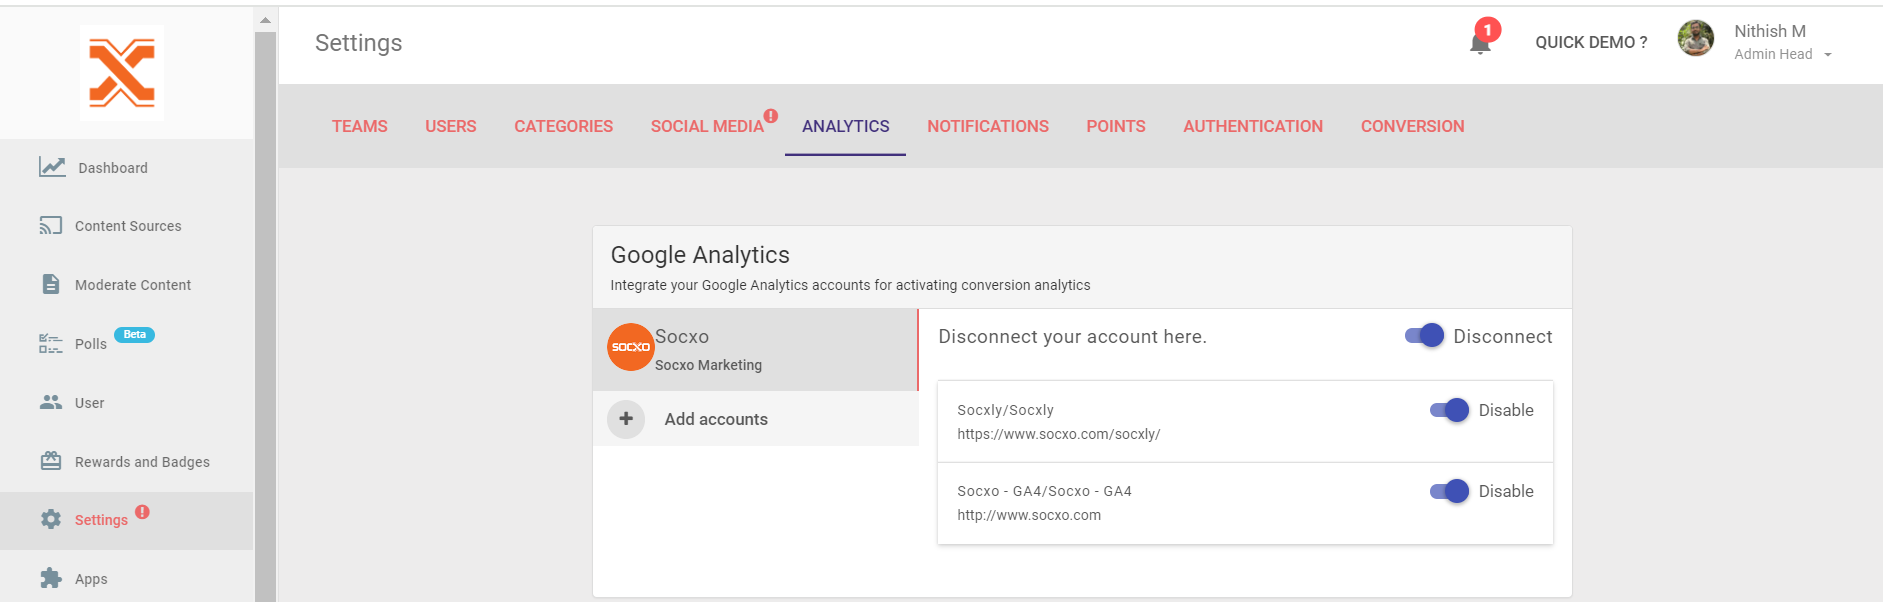The height and width of the screenshot is (602, 1883).
Task: Open Rewards and Badges in the sidebar
Action: [x=127, y=462]
